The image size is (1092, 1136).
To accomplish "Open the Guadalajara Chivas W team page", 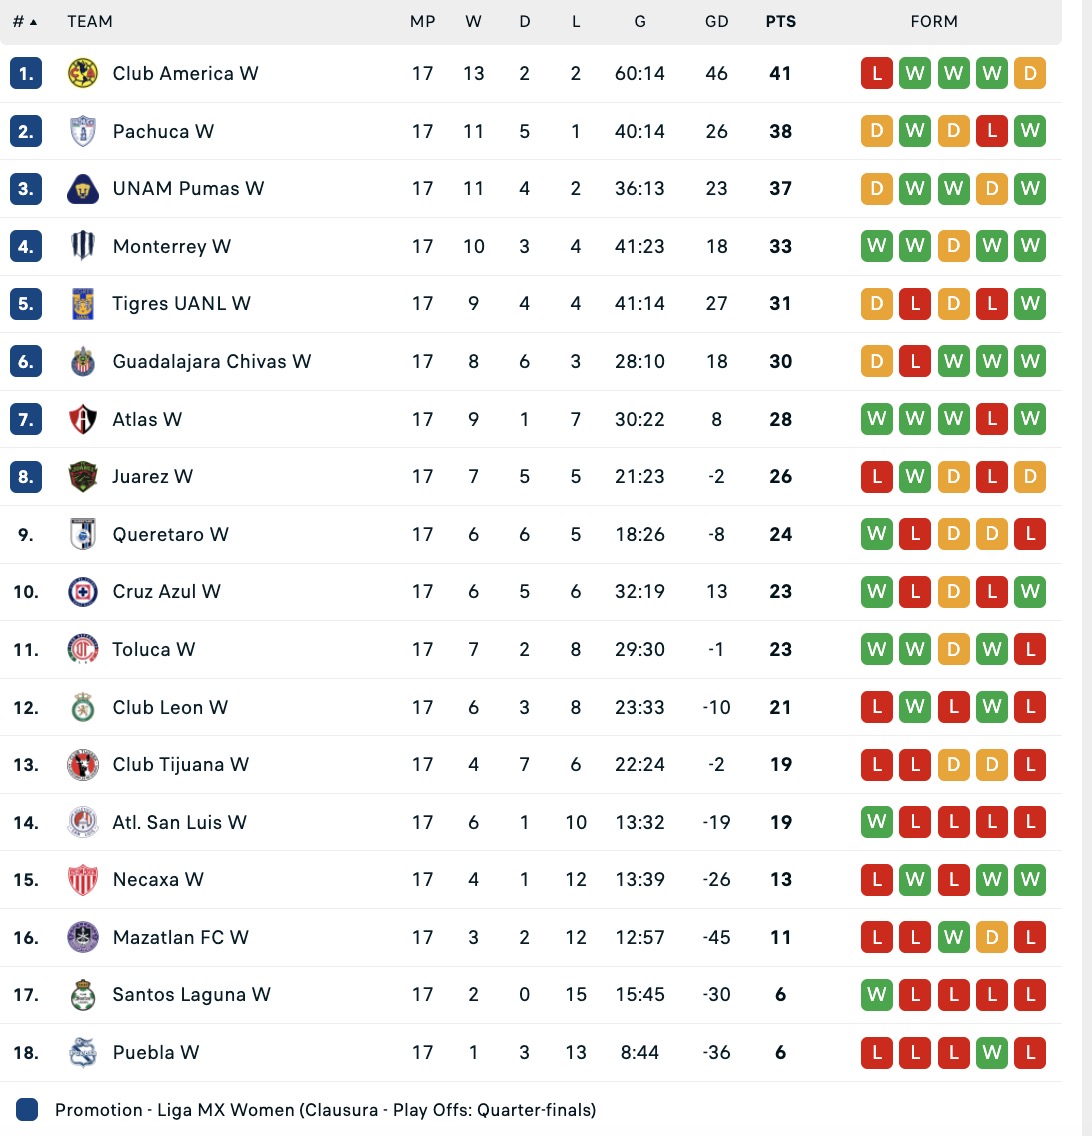I will [x=211, y=361].
